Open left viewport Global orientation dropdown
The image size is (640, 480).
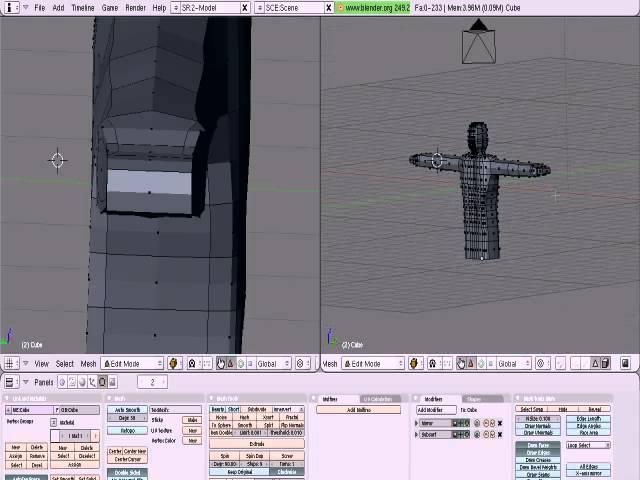pos(273,363)
